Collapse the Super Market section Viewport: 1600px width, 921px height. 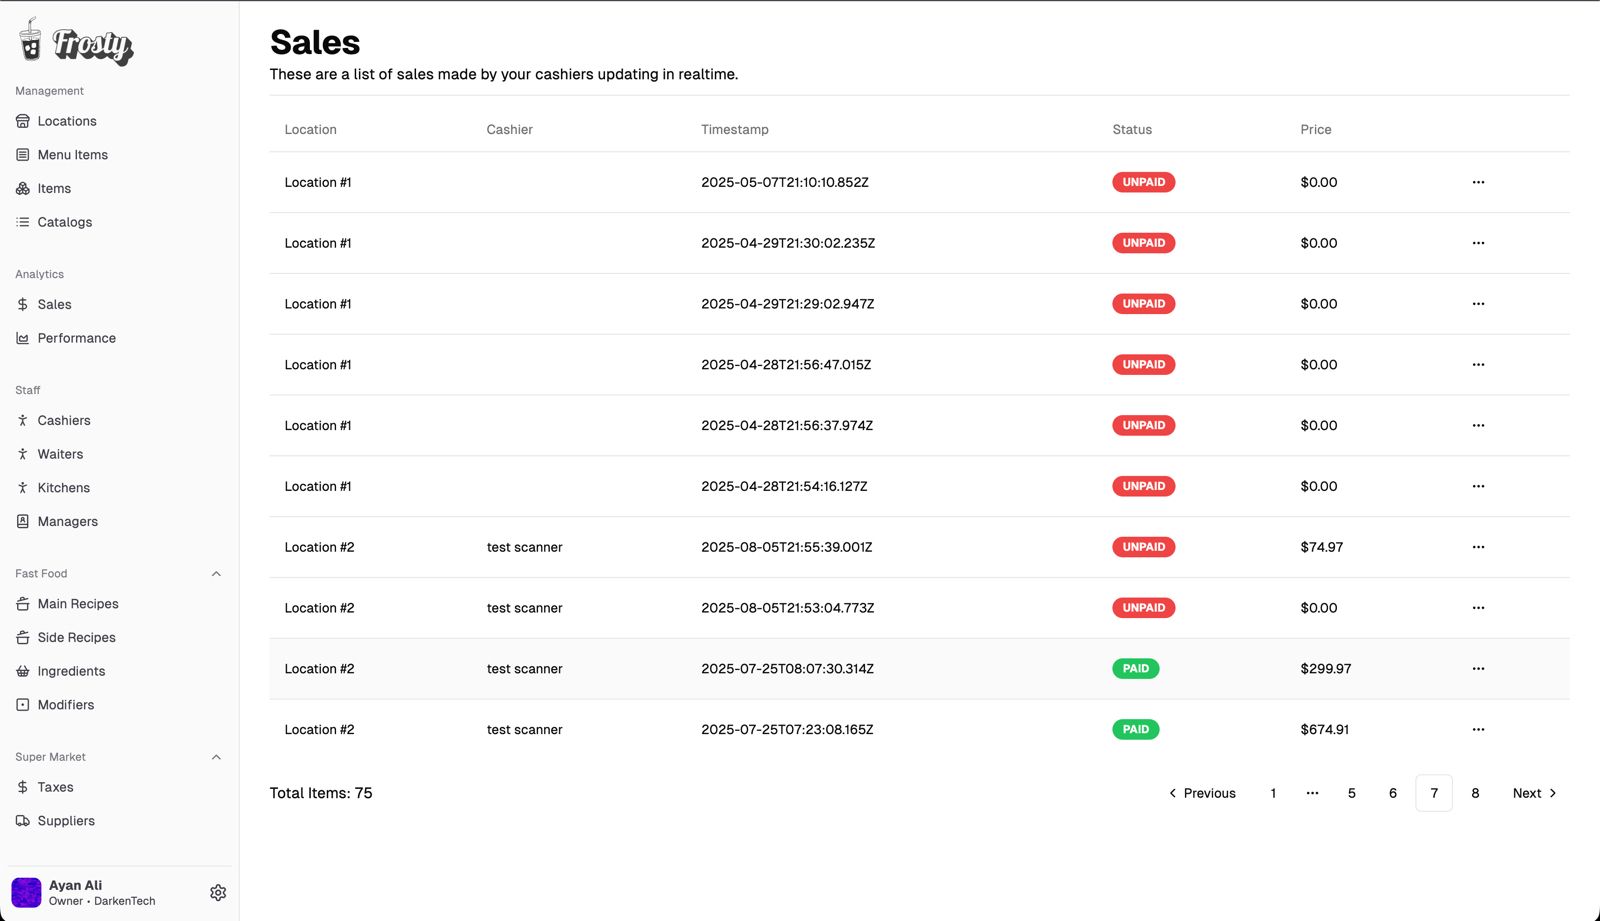coord(216,757)
